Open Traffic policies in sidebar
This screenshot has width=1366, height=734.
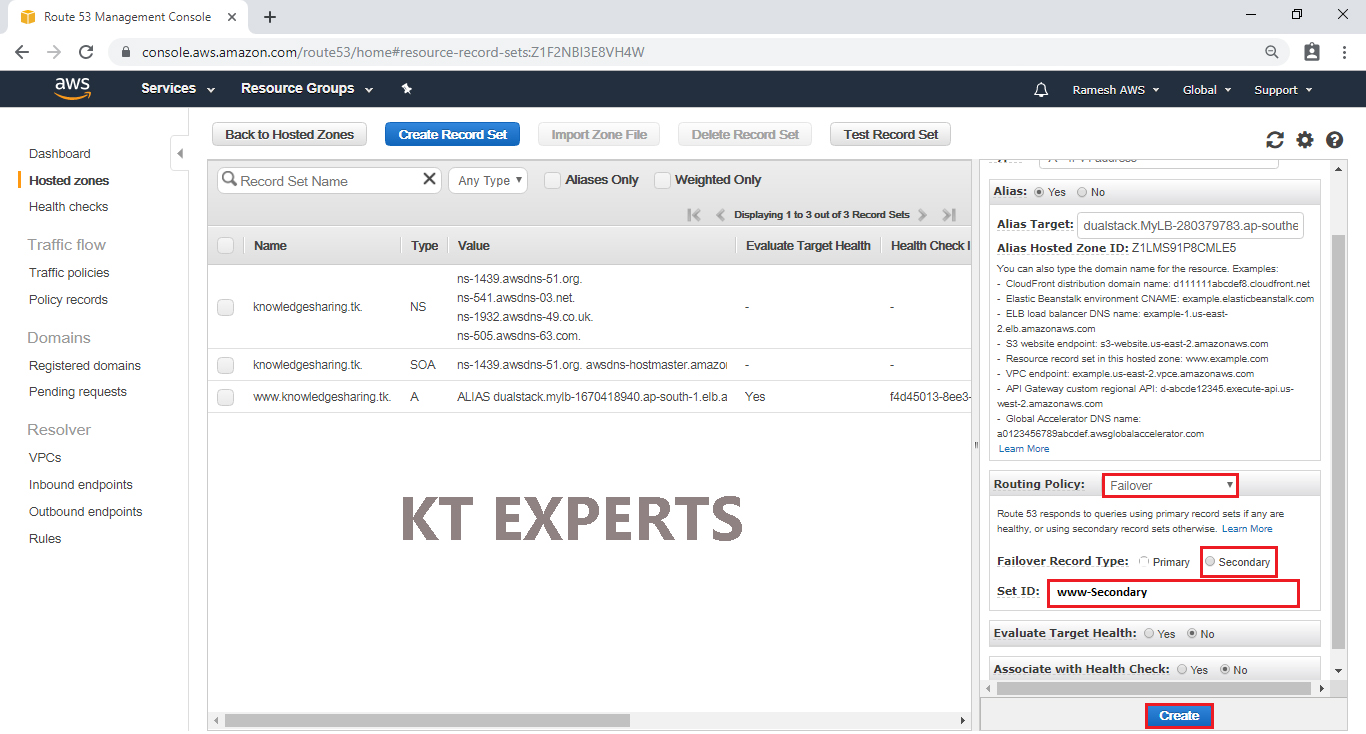69,273
